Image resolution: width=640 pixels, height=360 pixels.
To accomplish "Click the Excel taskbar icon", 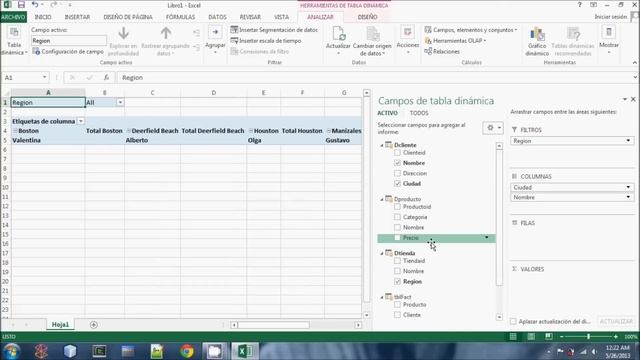I will [x=245, y=351].
